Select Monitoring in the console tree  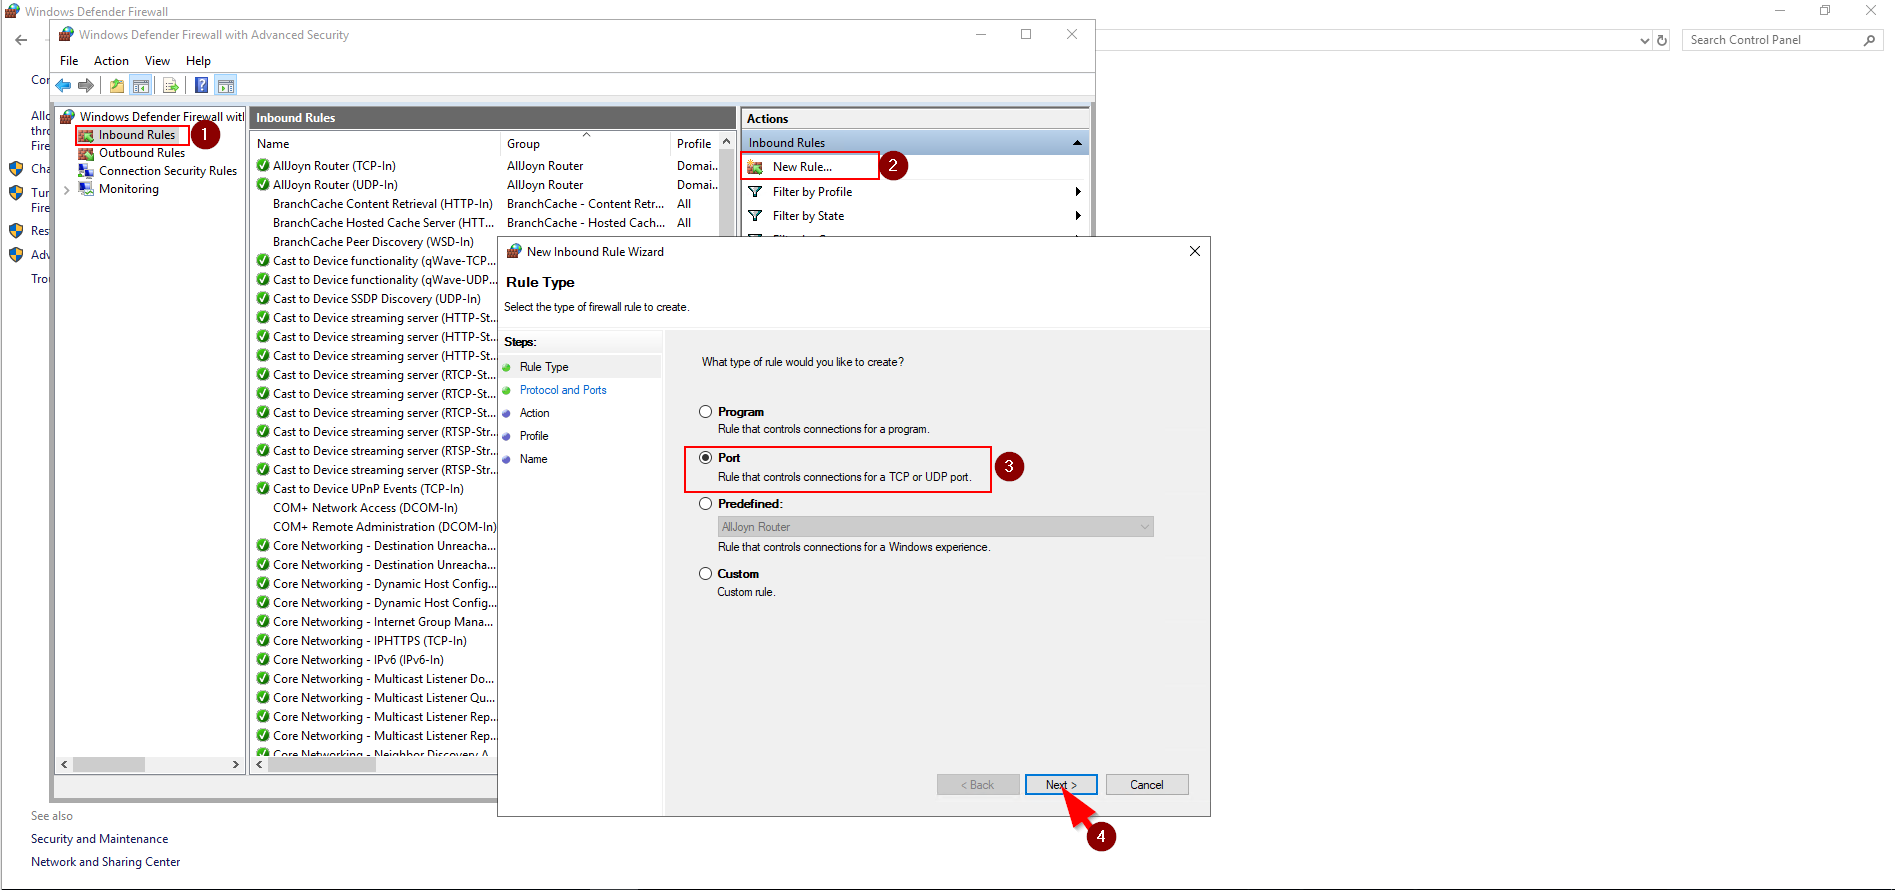coord(128,189)
